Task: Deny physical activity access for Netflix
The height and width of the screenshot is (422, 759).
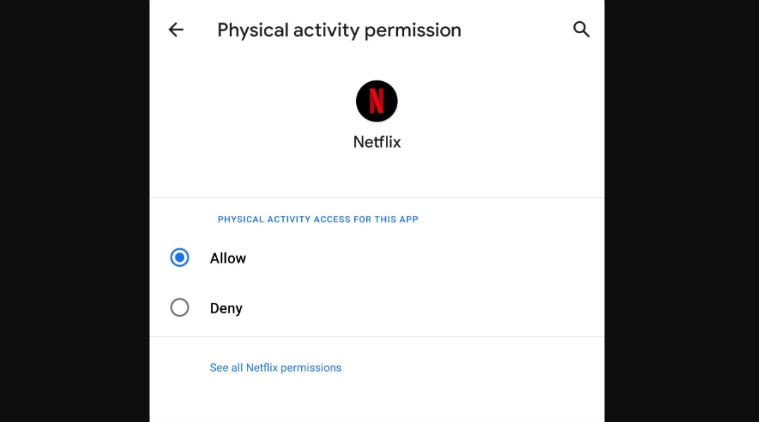Action: click(180, 308)
